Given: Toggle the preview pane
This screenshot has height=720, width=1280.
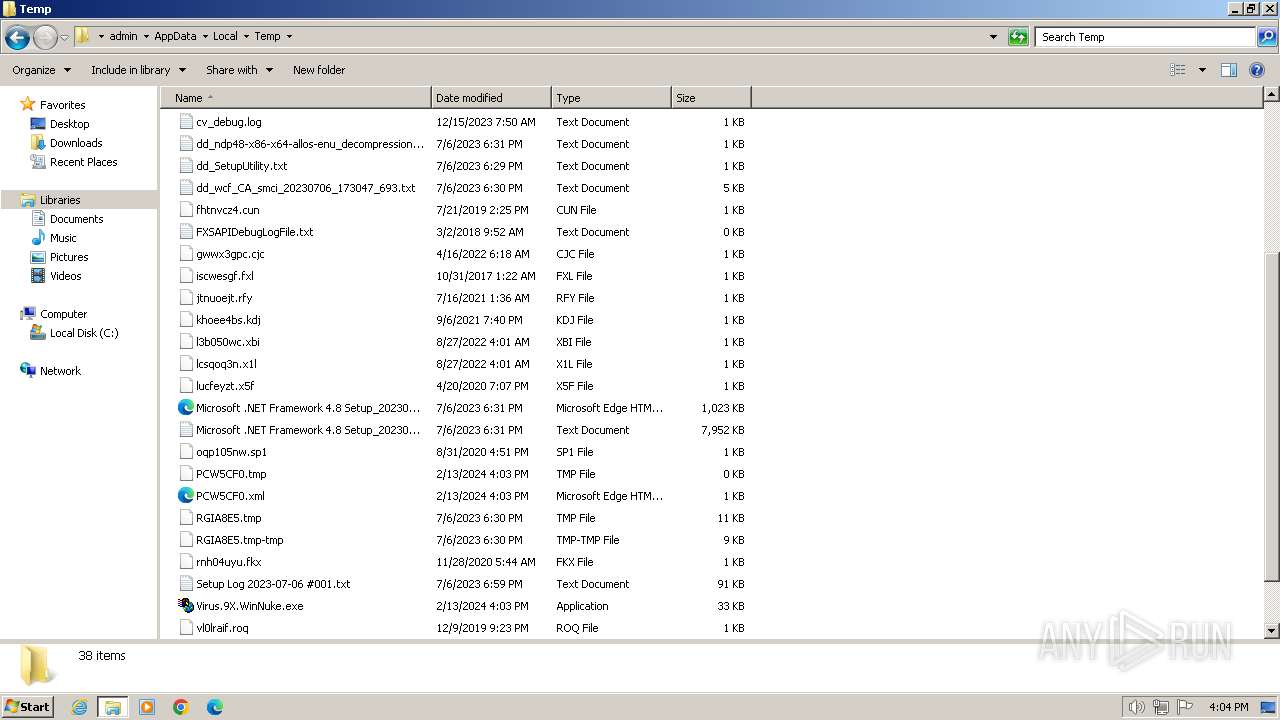Looking at the screenshot, I should (1229, 70).
